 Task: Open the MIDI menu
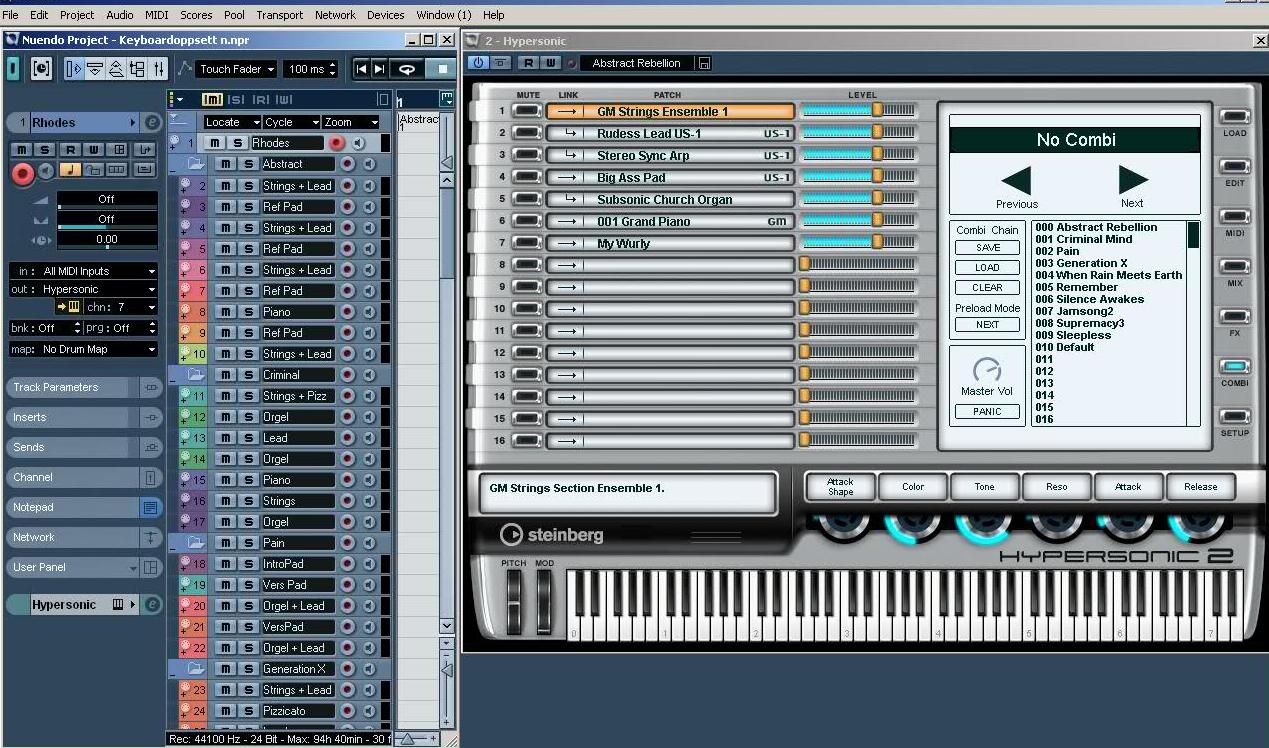click(156, 15)
